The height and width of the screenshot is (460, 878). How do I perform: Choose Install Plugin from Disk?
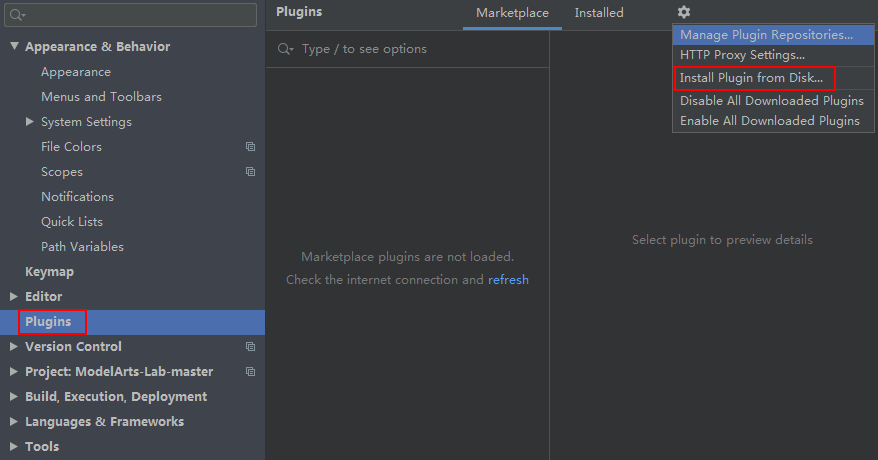751,78
